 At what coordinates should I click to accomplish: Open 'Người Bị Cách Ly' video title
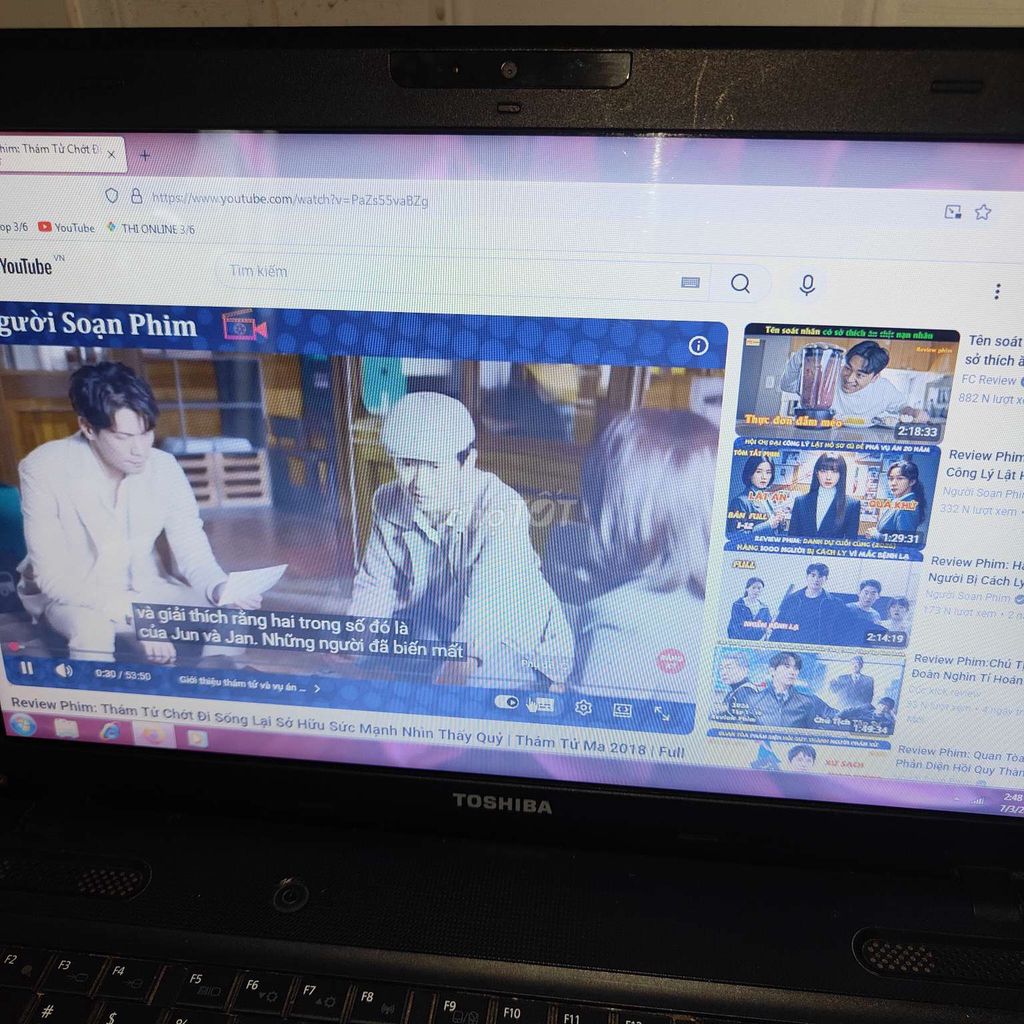tap(976, 571)
